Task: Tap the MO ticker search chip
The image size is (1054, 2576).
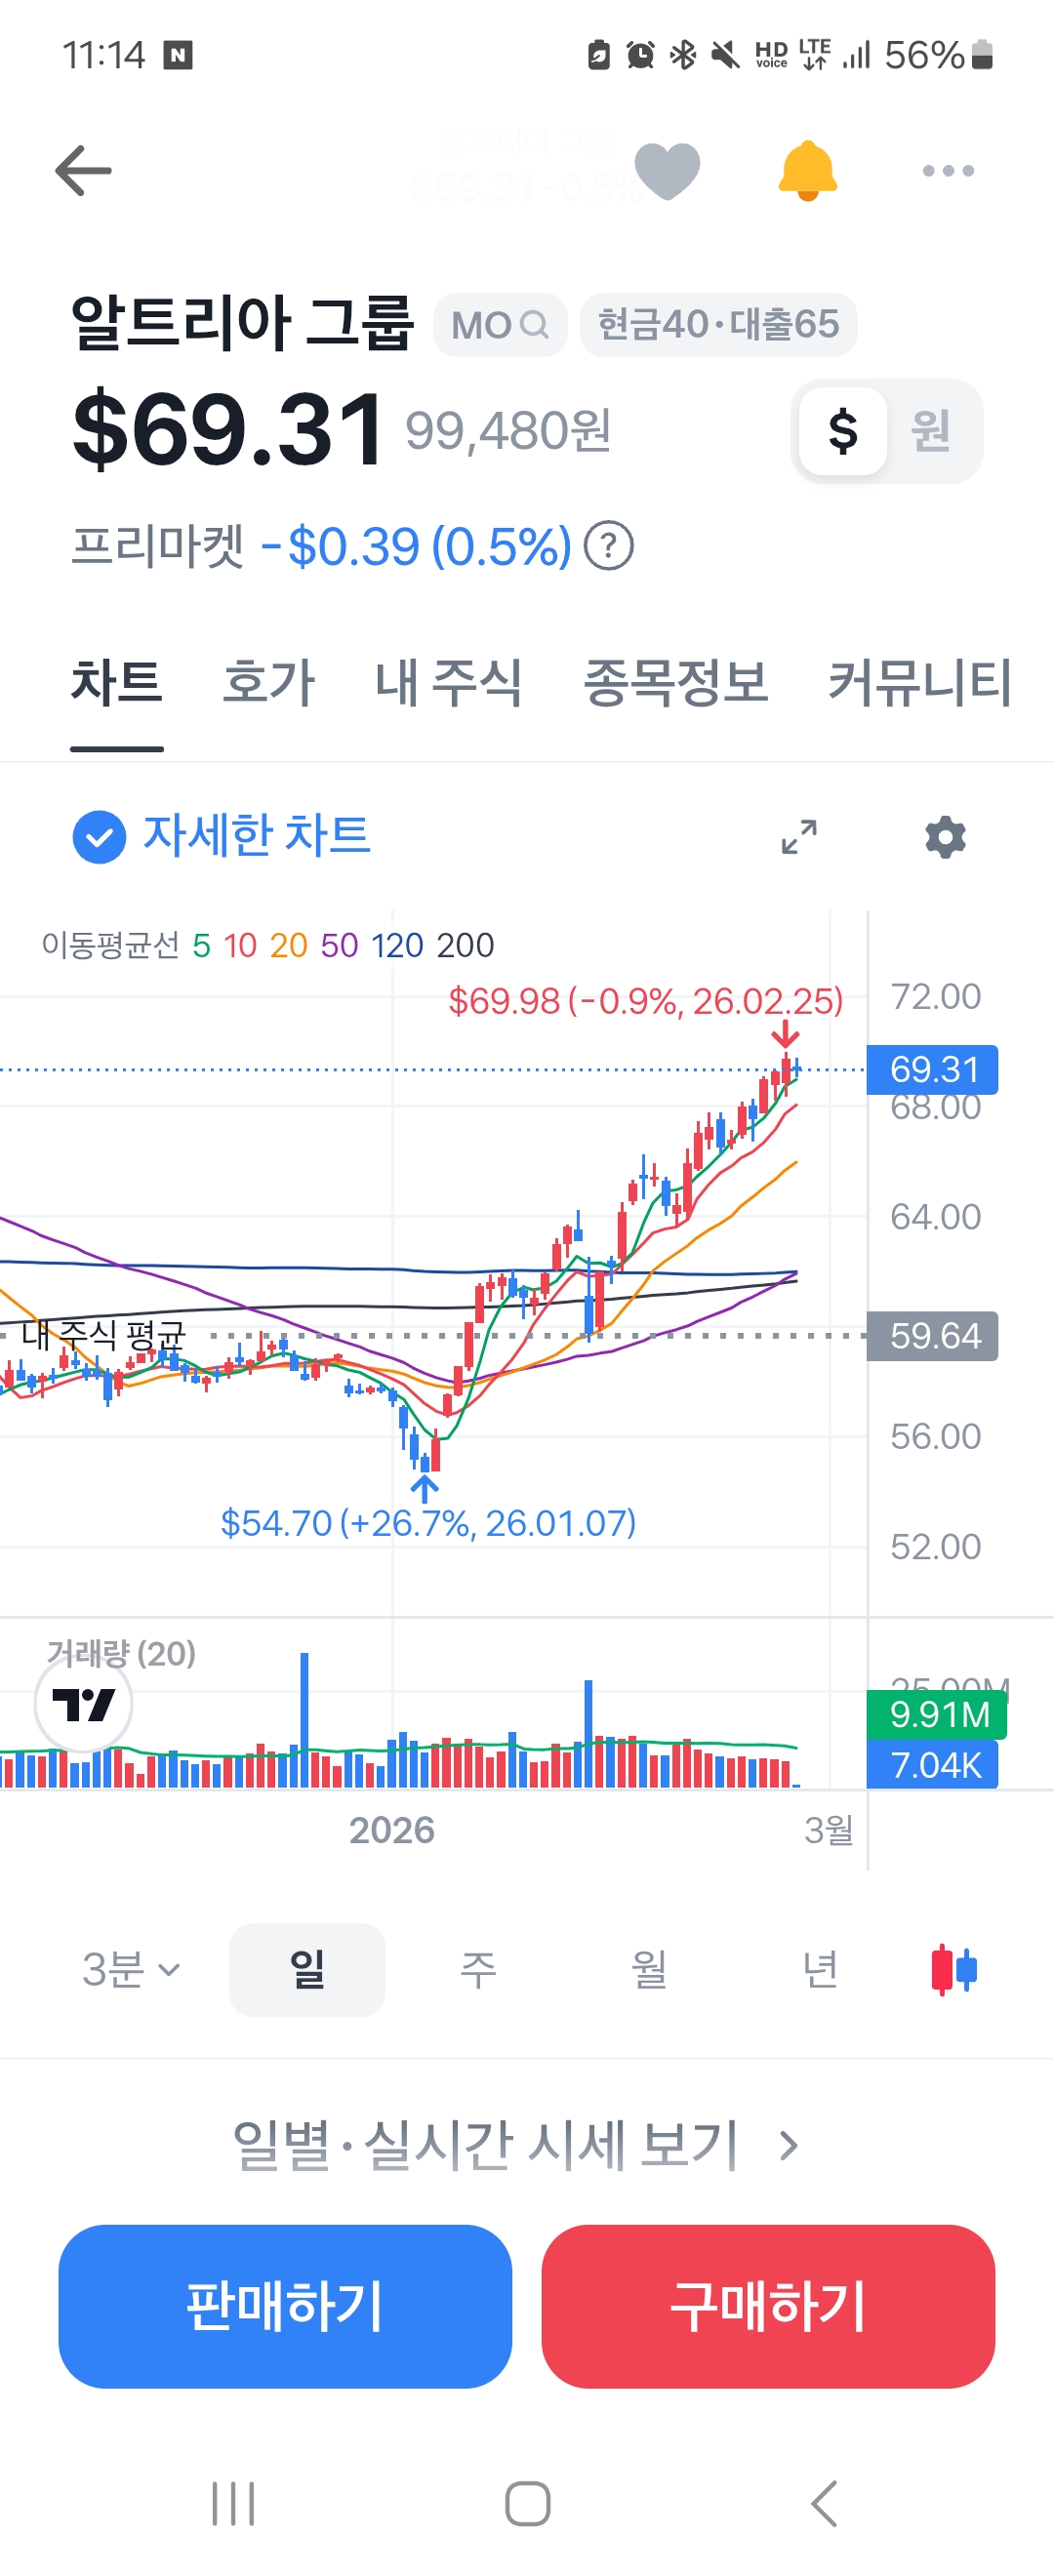Action: coord(500,325)
